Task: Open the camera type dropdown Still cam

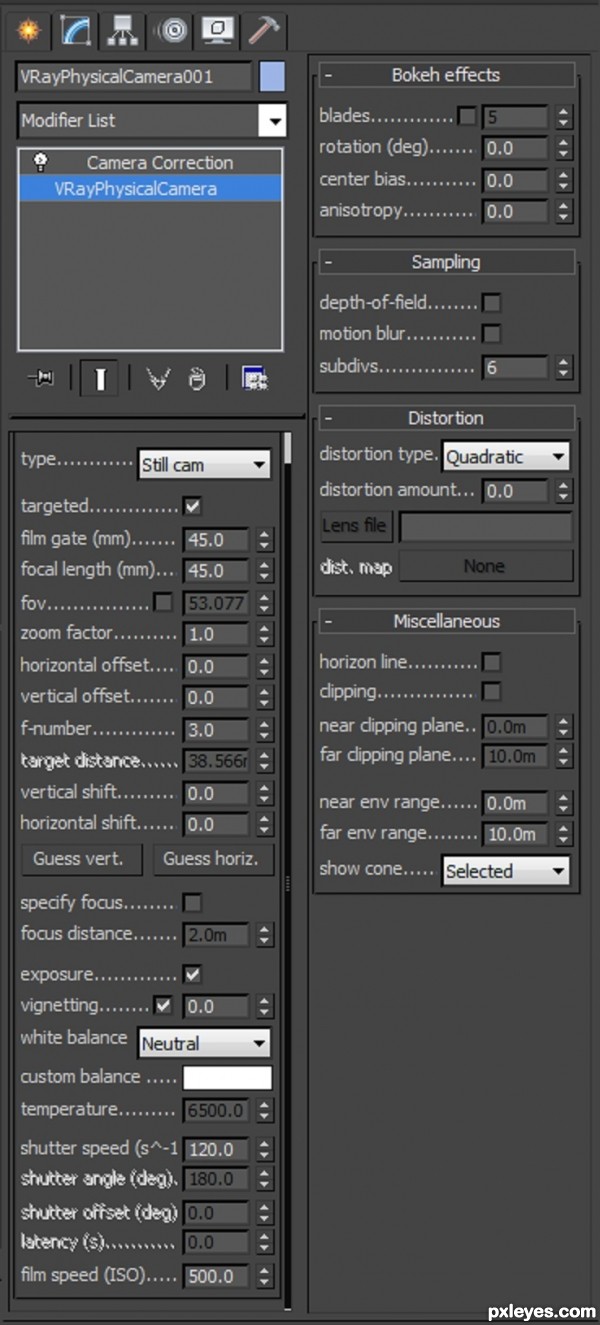Action: pyautogui.click(x=205, y=464)
